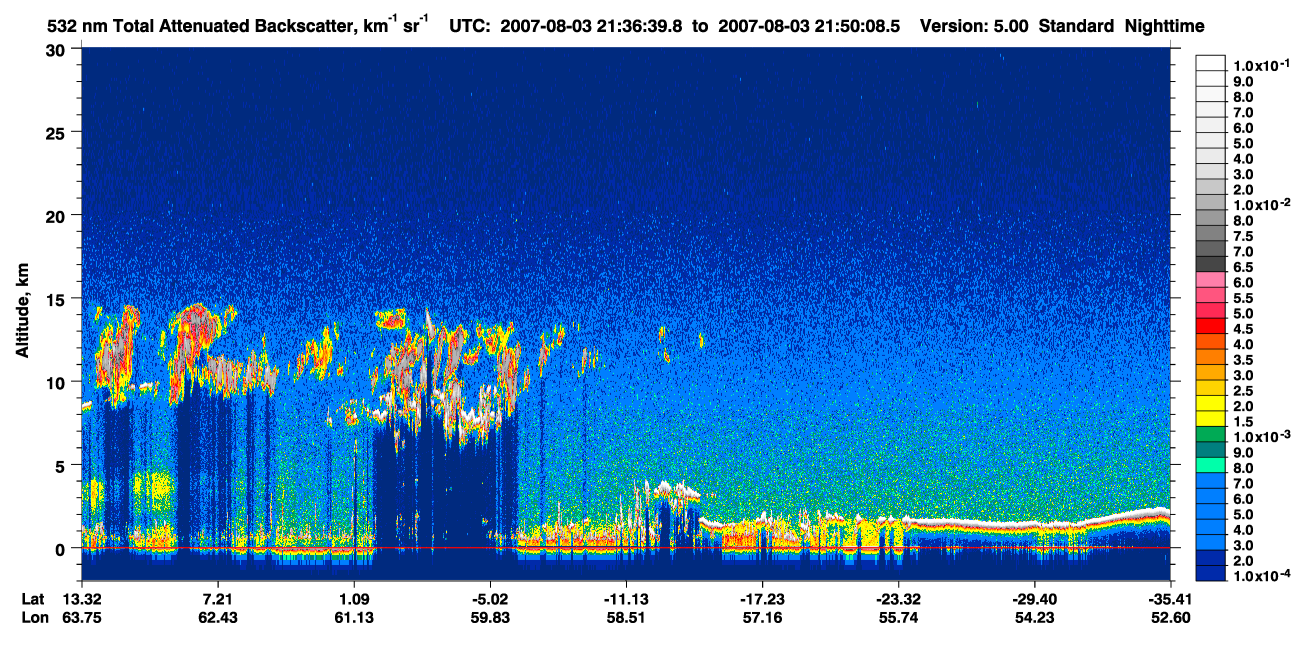Pick the darkest gray colorbar swatch
This screenshot has width=1300, height=667.
click(x=1211, y=264)
